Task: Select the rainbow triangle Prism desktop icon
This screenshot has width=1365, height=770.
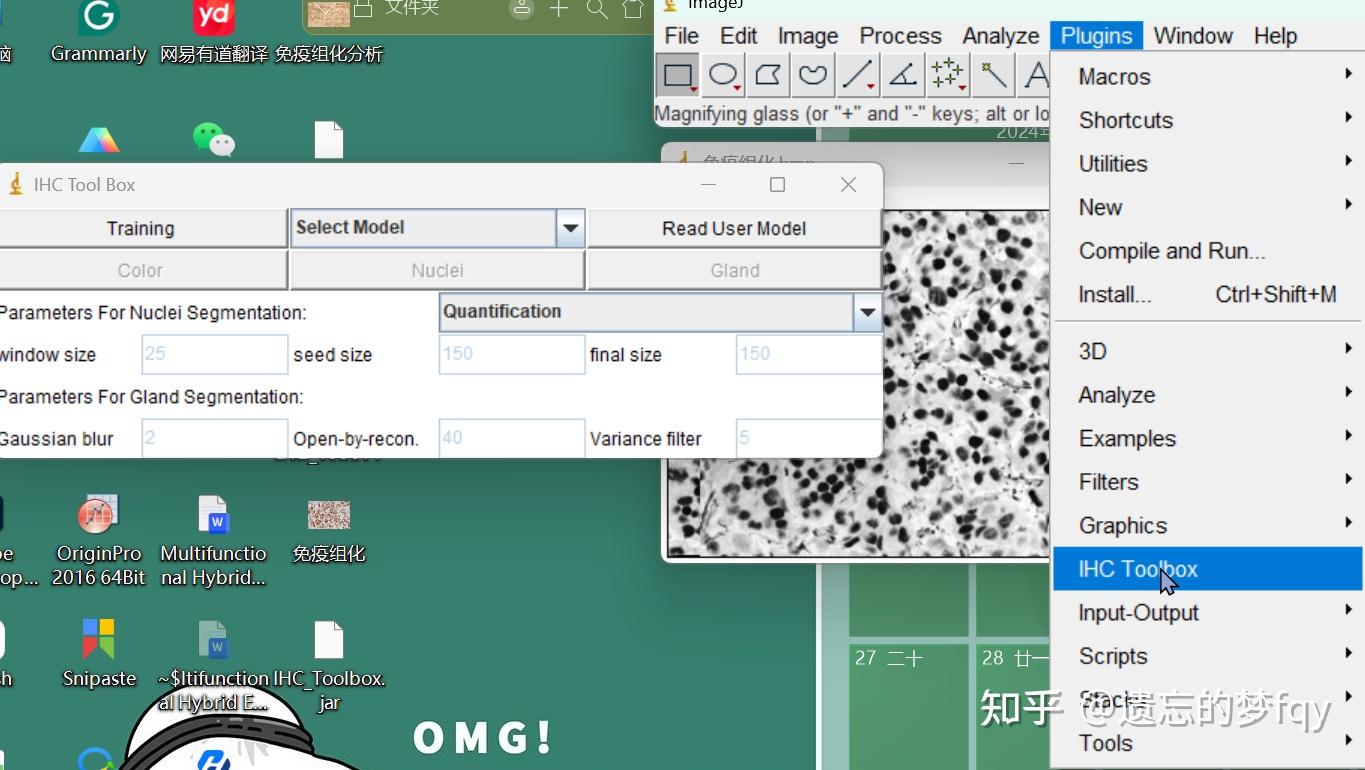Action: [x=98, y=140]
